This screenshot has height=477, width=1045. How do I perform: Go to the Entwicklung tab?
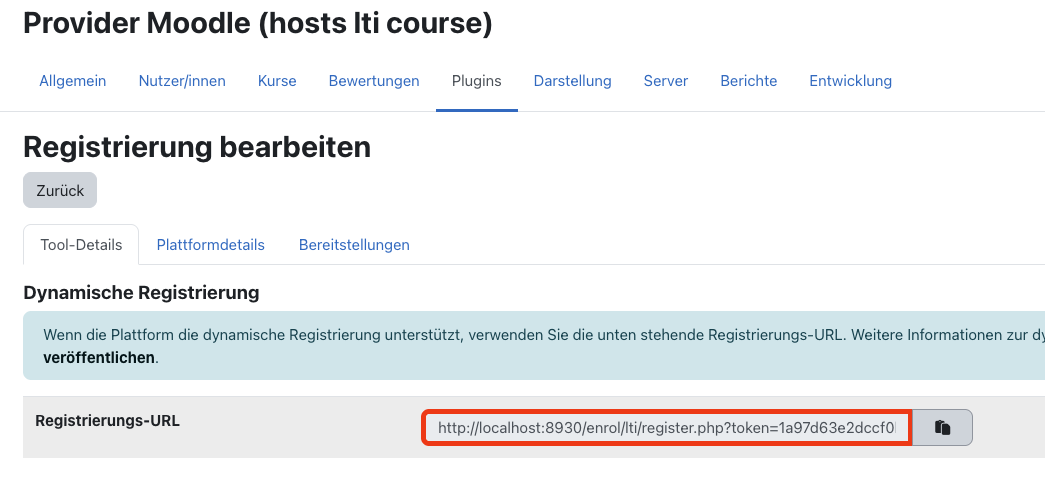click(x=850, y=81)
